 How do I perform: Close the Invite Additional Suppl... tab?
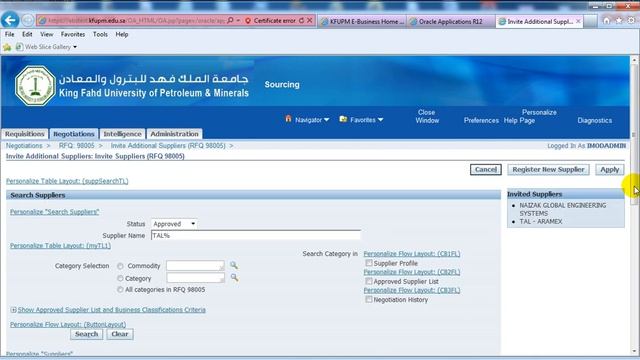coord(578,21)
